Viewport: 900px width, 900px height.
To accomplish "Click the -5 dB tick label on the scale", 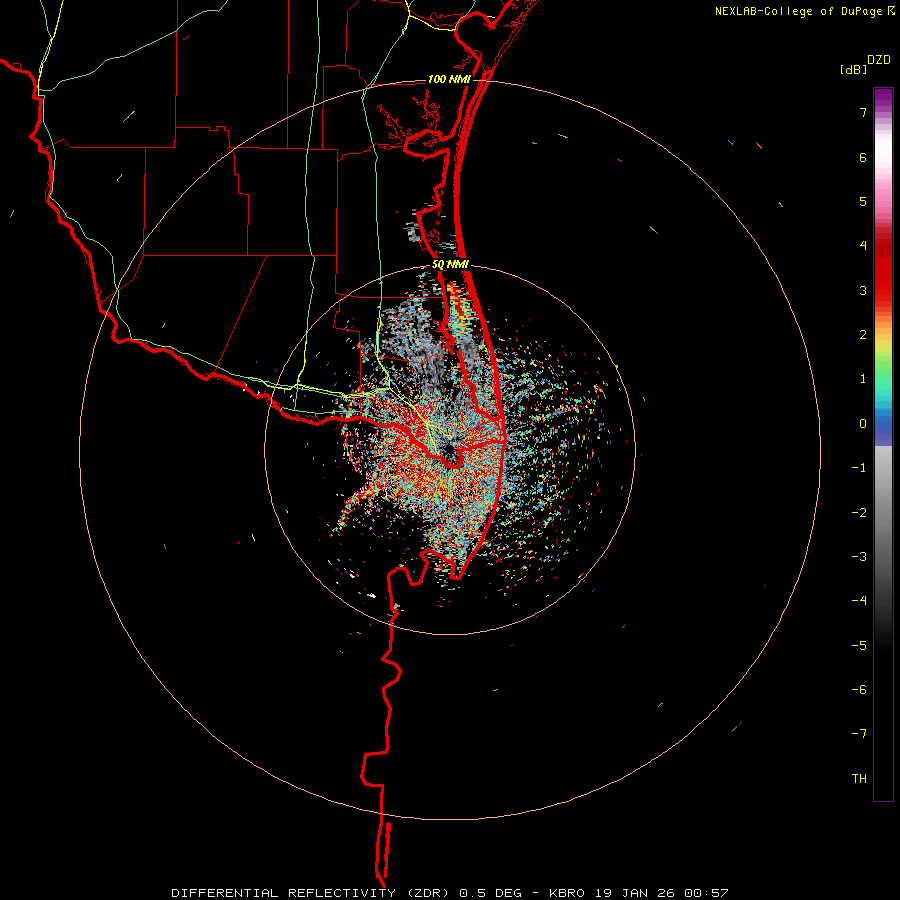I will click(x=859, y=645).
